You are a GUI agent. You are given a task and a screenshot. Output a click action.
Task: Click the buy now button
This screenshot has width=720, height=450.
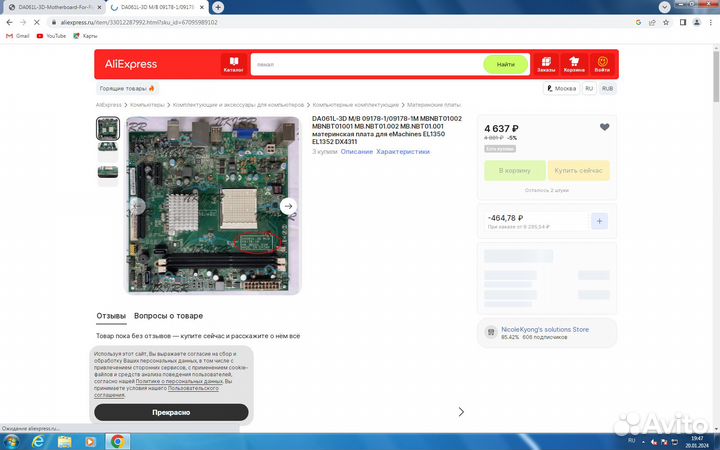tap(579, 170)
